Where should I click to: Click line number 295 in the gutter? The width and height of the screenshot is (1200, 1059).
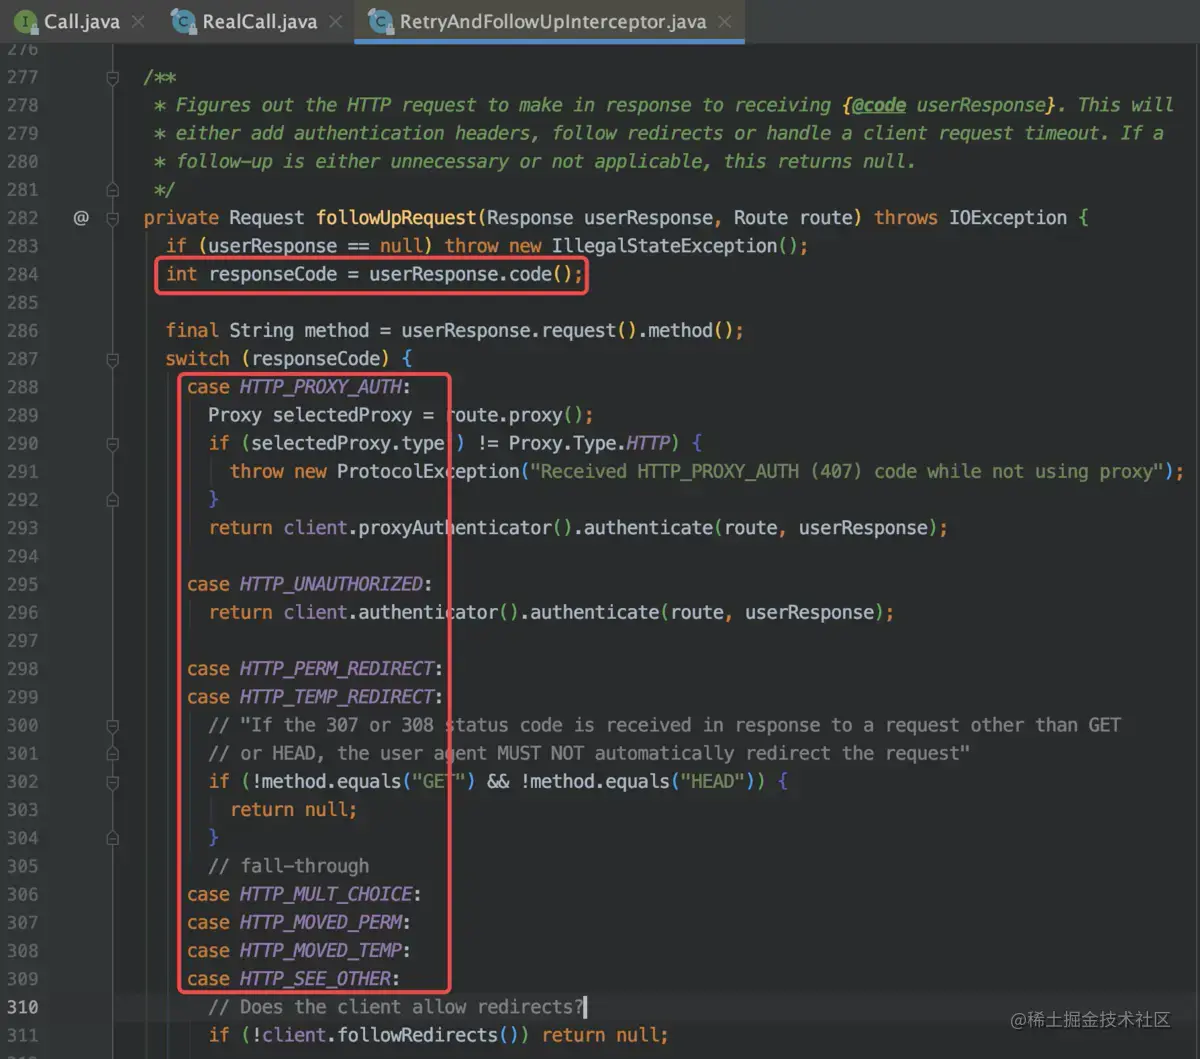23,584
